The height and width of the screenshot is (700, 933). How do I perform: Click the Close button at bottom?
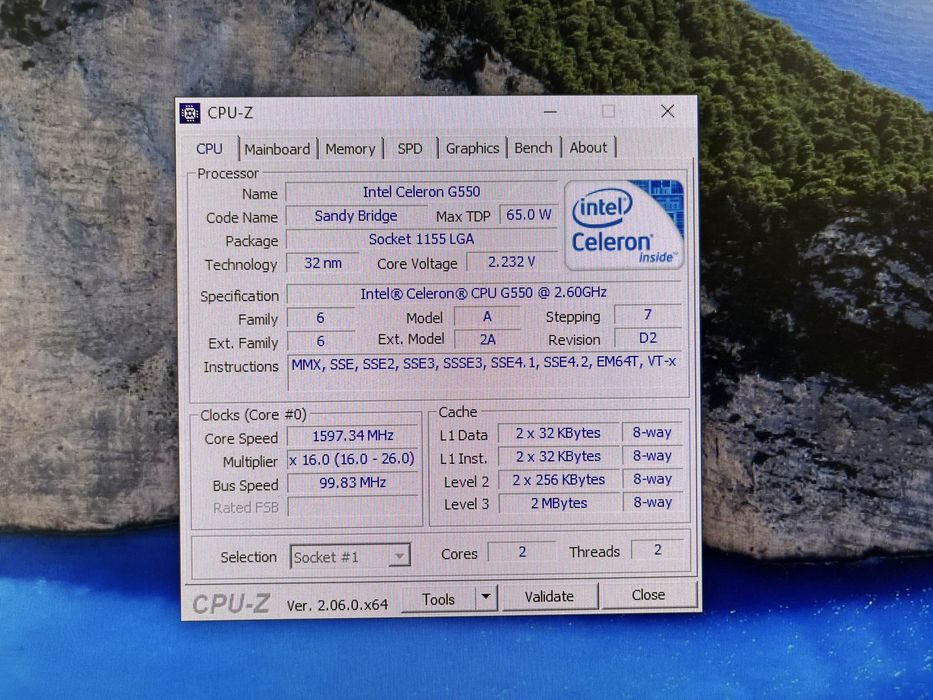[648, 595]
